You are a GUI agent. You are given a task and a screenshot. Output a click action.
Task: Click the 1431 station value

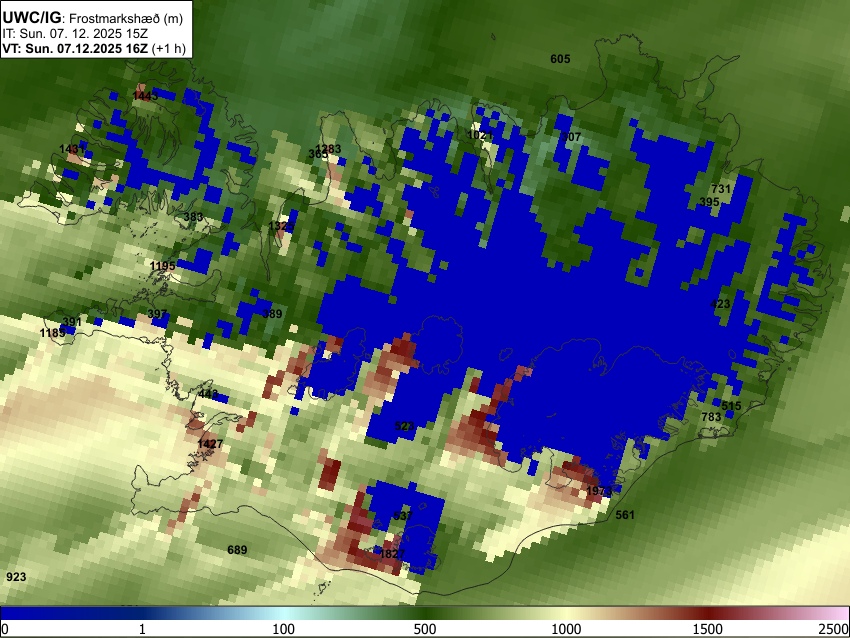click(x=72, y=149)
